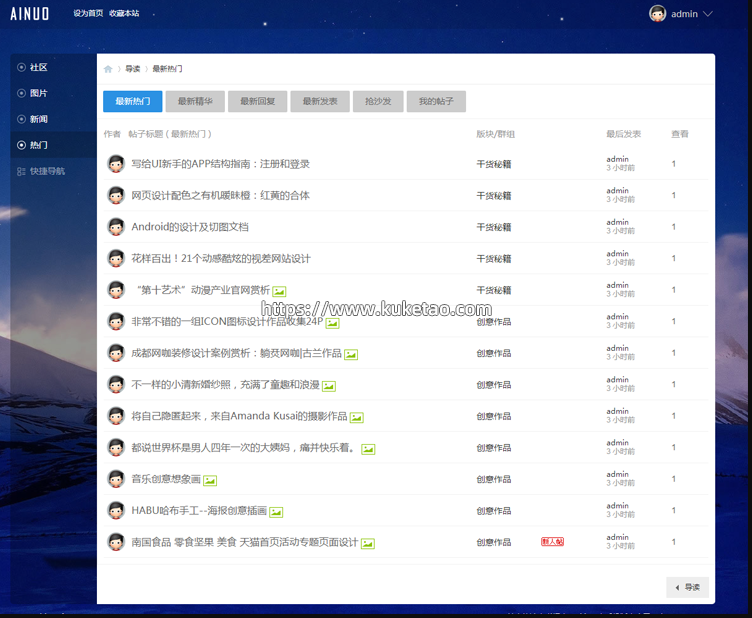The image size is (752, 618).
Task: Click the red 新人帖 badge on 南国食品 row
Action: coord(552,542)
